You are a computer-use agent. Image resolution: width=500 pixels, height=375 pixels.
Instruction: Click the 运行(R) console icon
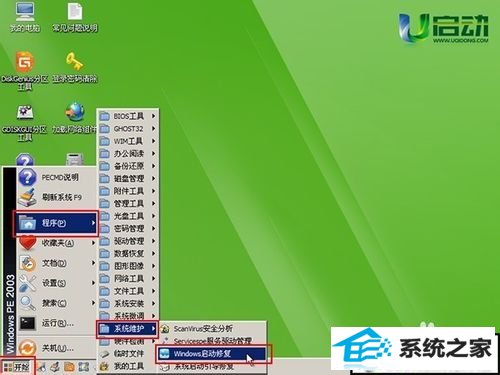pyautogui.click(x=27, y=323)
